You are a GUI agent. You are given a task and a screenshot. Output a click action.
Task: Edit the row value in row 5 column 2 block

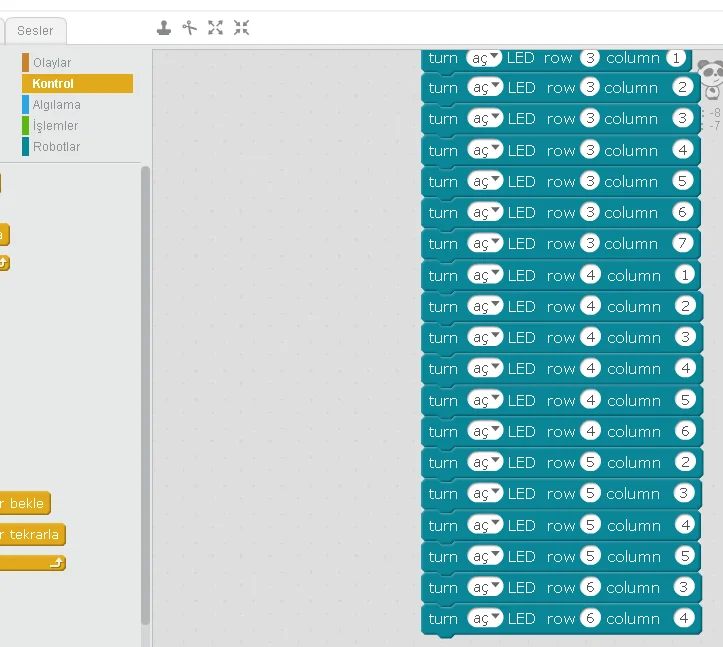pyautogui.click(x=590, y=462)
